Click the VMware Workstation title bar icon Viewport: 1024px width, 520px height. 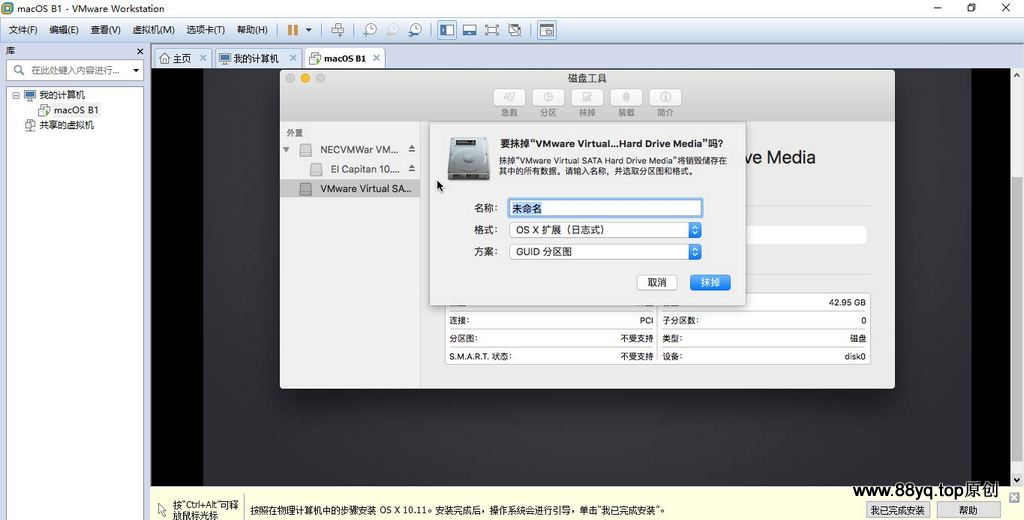7,8
